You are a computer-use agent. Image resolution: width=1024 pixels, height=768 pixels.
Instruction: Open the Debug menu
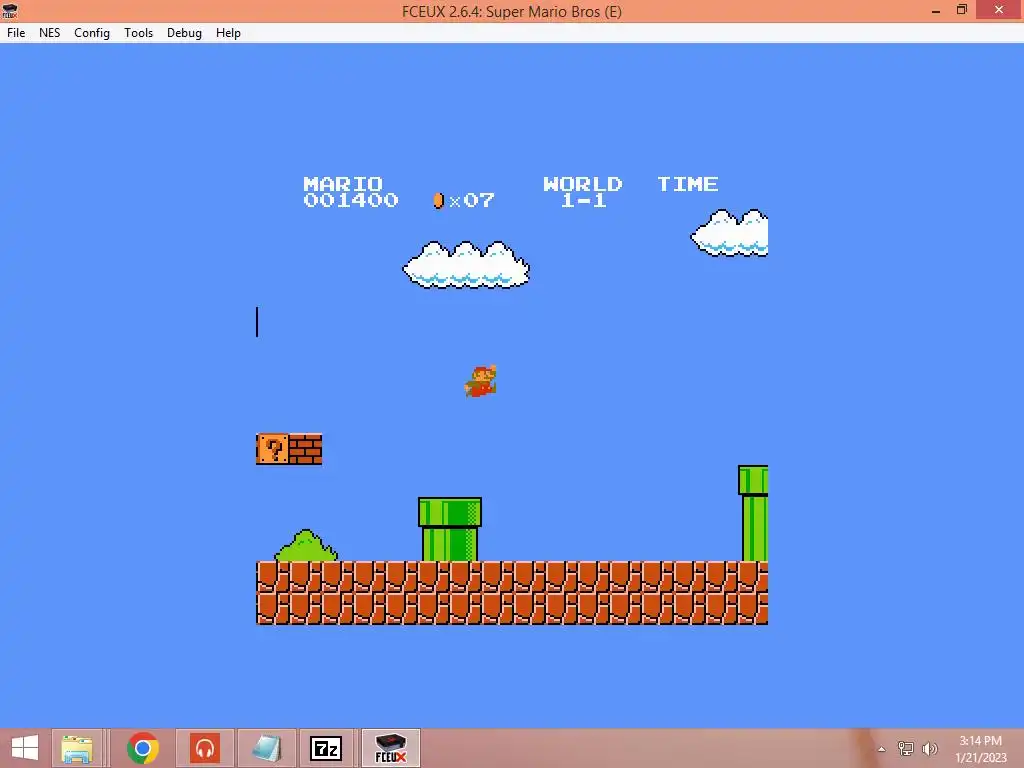(x=184, y=33)
